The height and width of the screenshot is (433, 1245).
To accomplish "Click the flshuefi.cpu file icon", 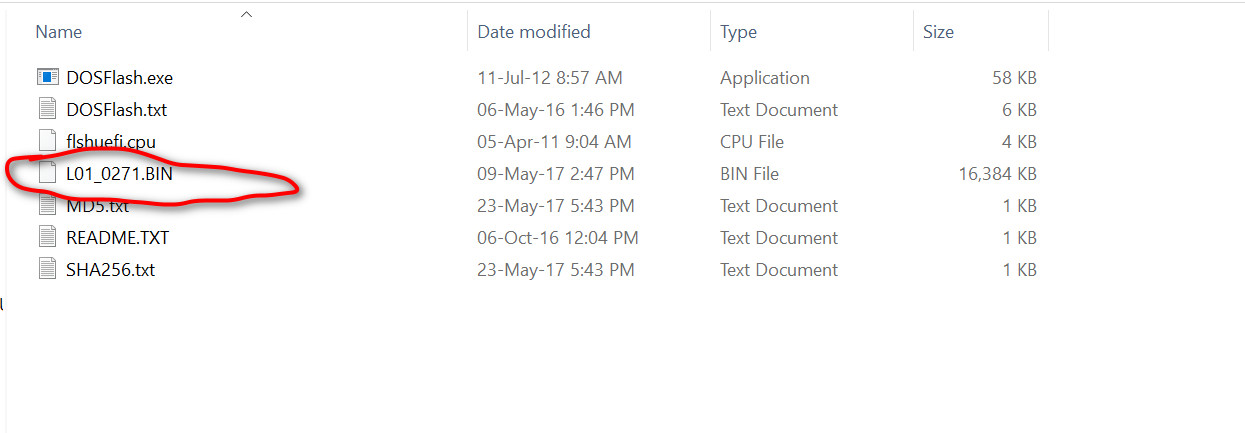I will coord(48,142).
